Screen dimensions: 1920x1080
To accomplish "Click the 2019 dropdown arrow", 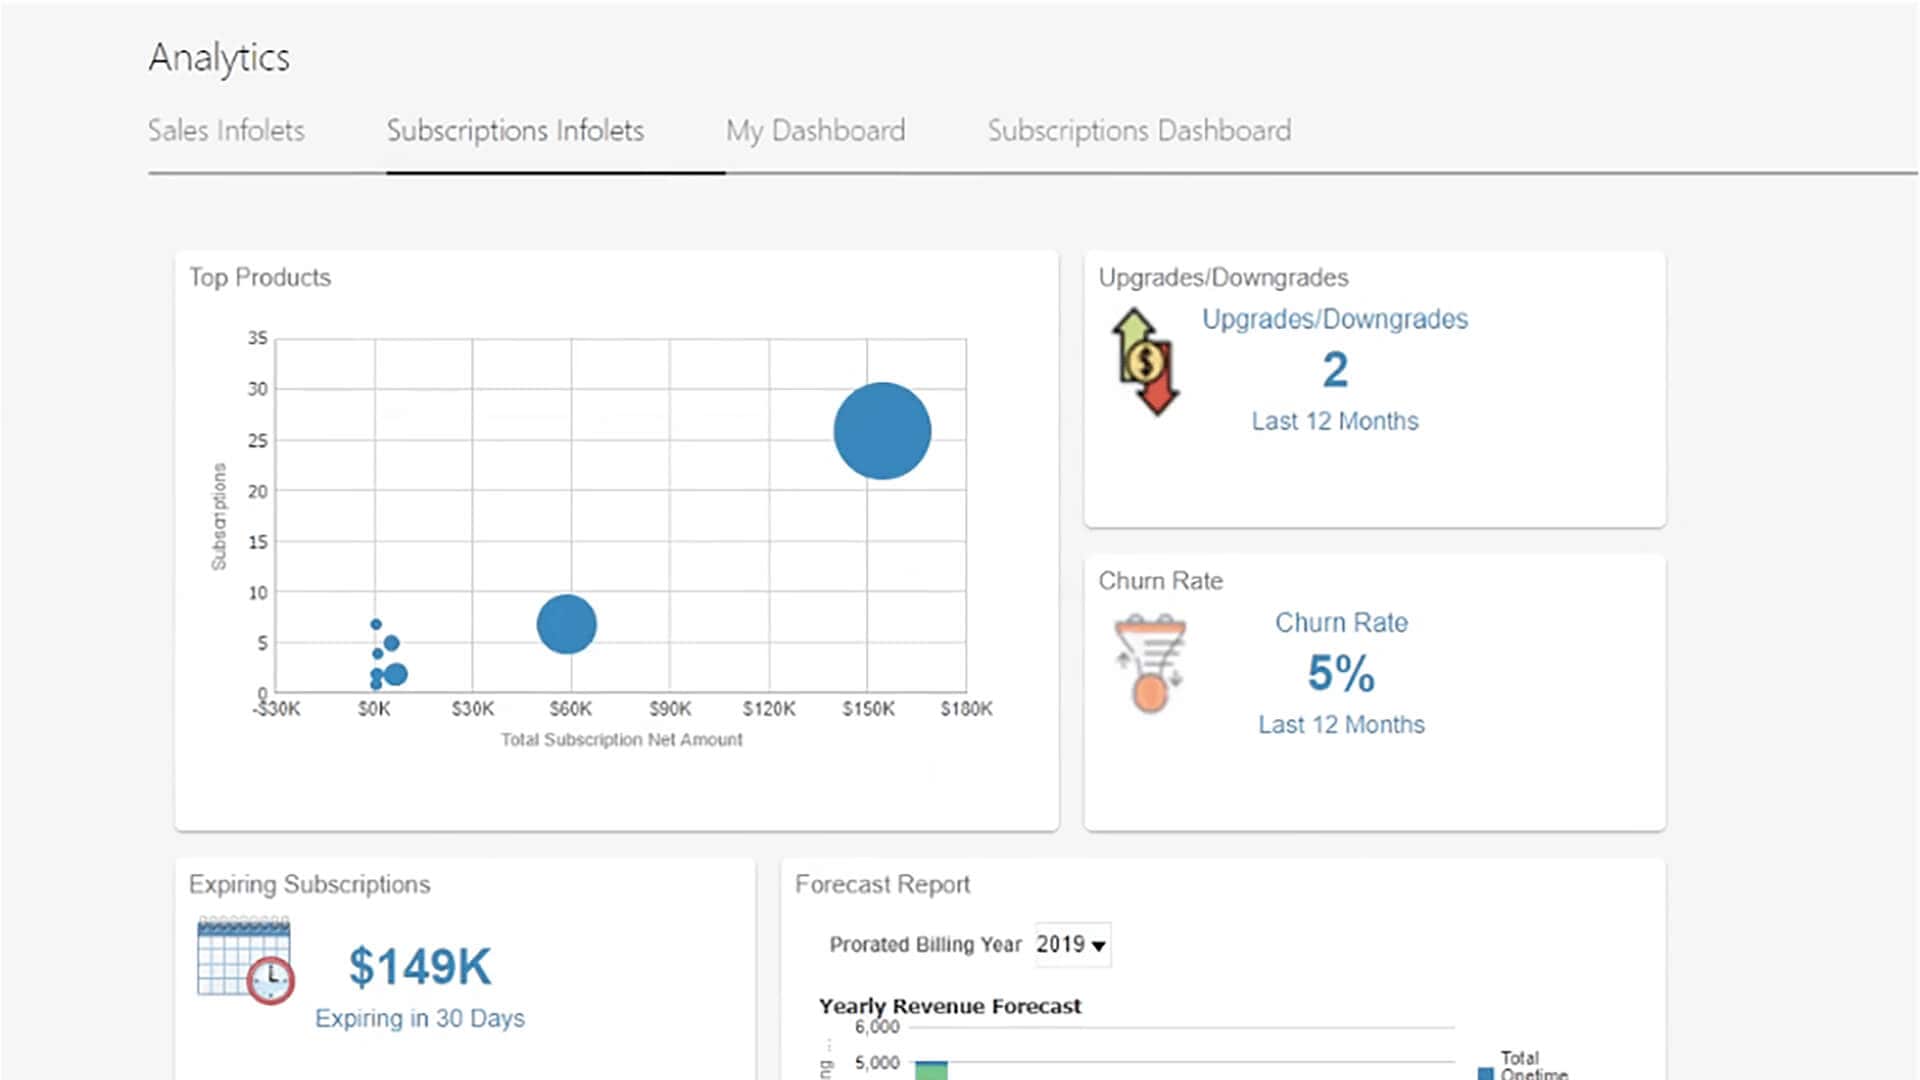I will pyautogui.click(x=1098, y=944).
